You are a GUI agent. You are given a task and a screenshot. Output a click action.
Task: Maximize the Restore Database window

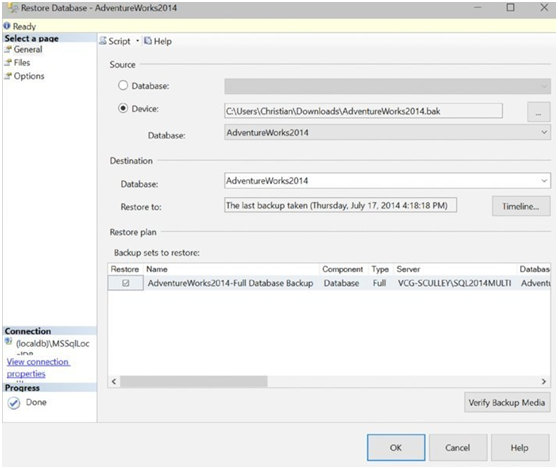510,7
